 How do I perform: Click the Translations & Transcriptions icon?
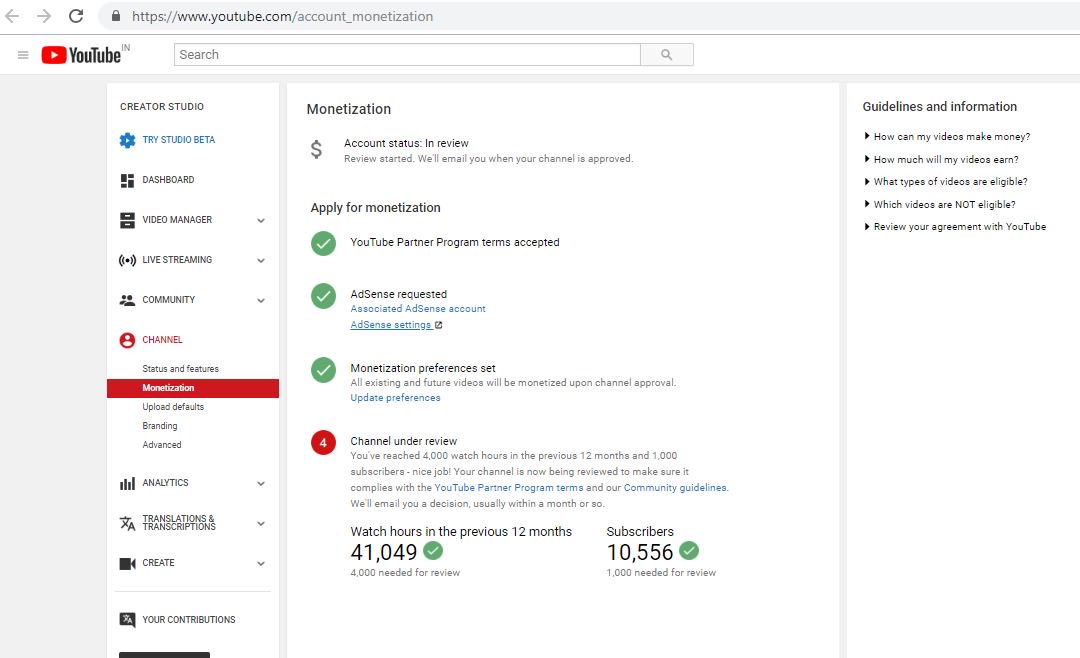point(127,524)
